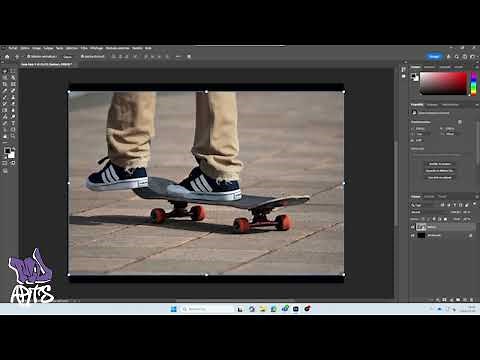Click the third quick action button in Properties
The height and width of the screenshot is (360, 480).
point(440,177)
